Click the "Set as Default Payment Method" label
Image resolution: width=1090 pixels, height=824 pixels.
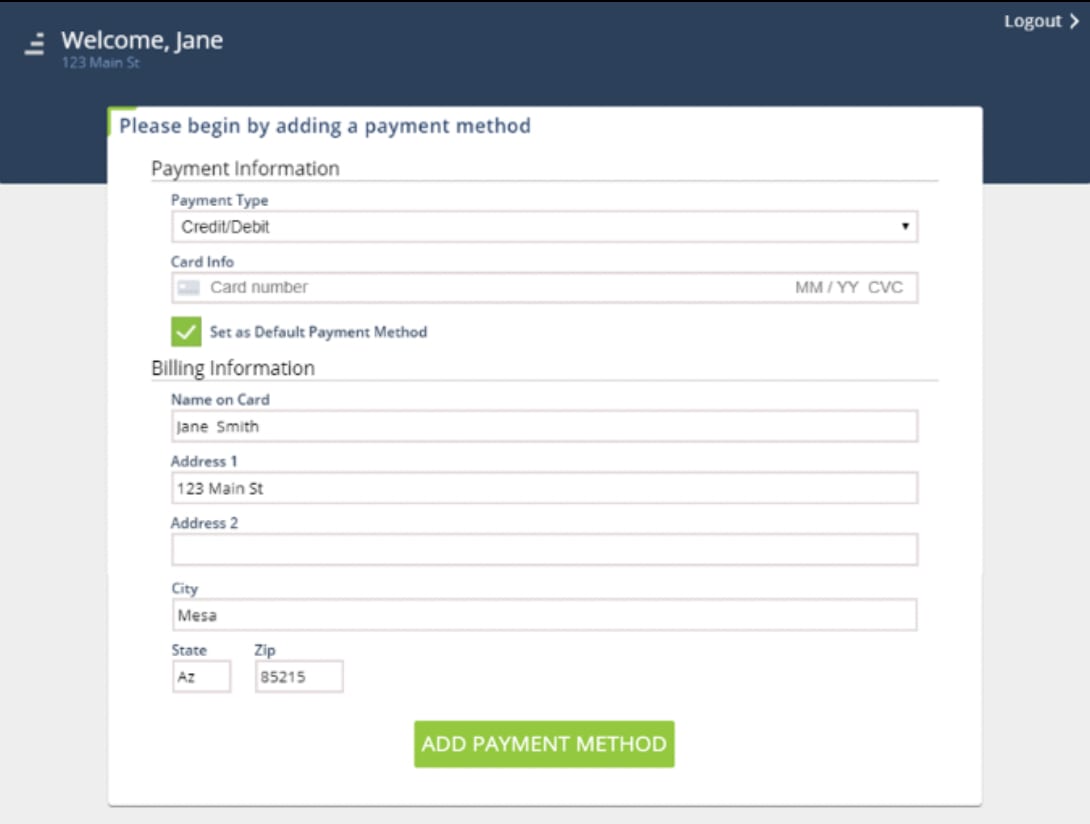318,332
